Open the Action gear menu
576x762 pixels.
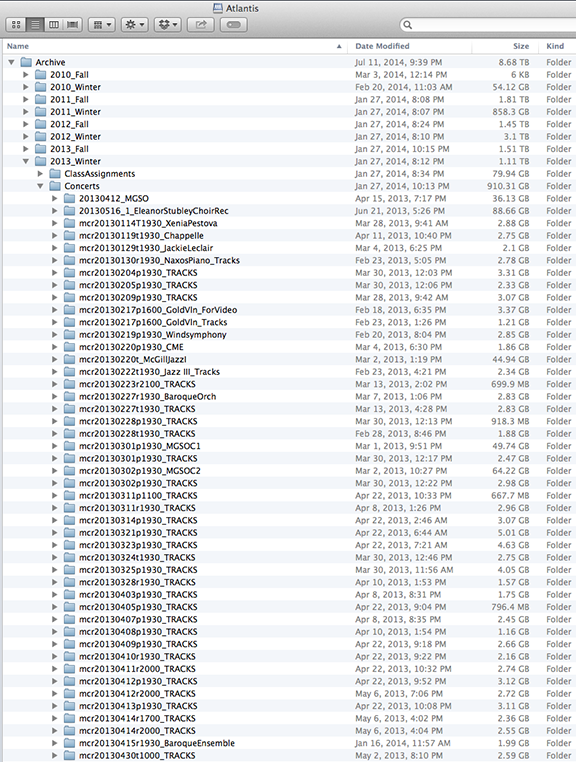135,25
